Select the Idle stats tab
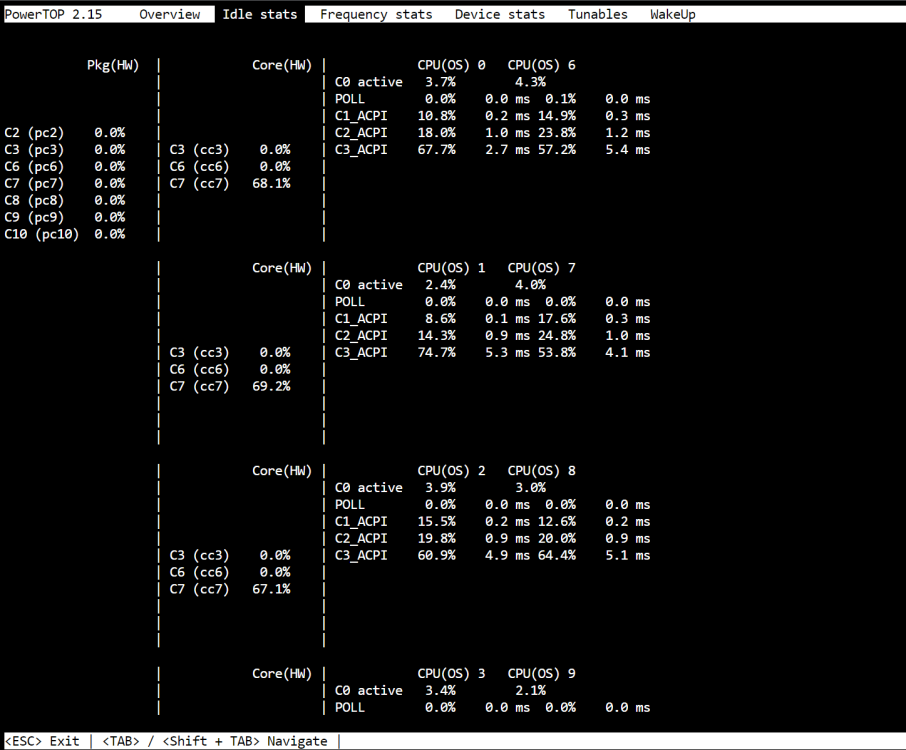Image resolution: width=906 pixels, height=750 pixels. tap(259, 14)
